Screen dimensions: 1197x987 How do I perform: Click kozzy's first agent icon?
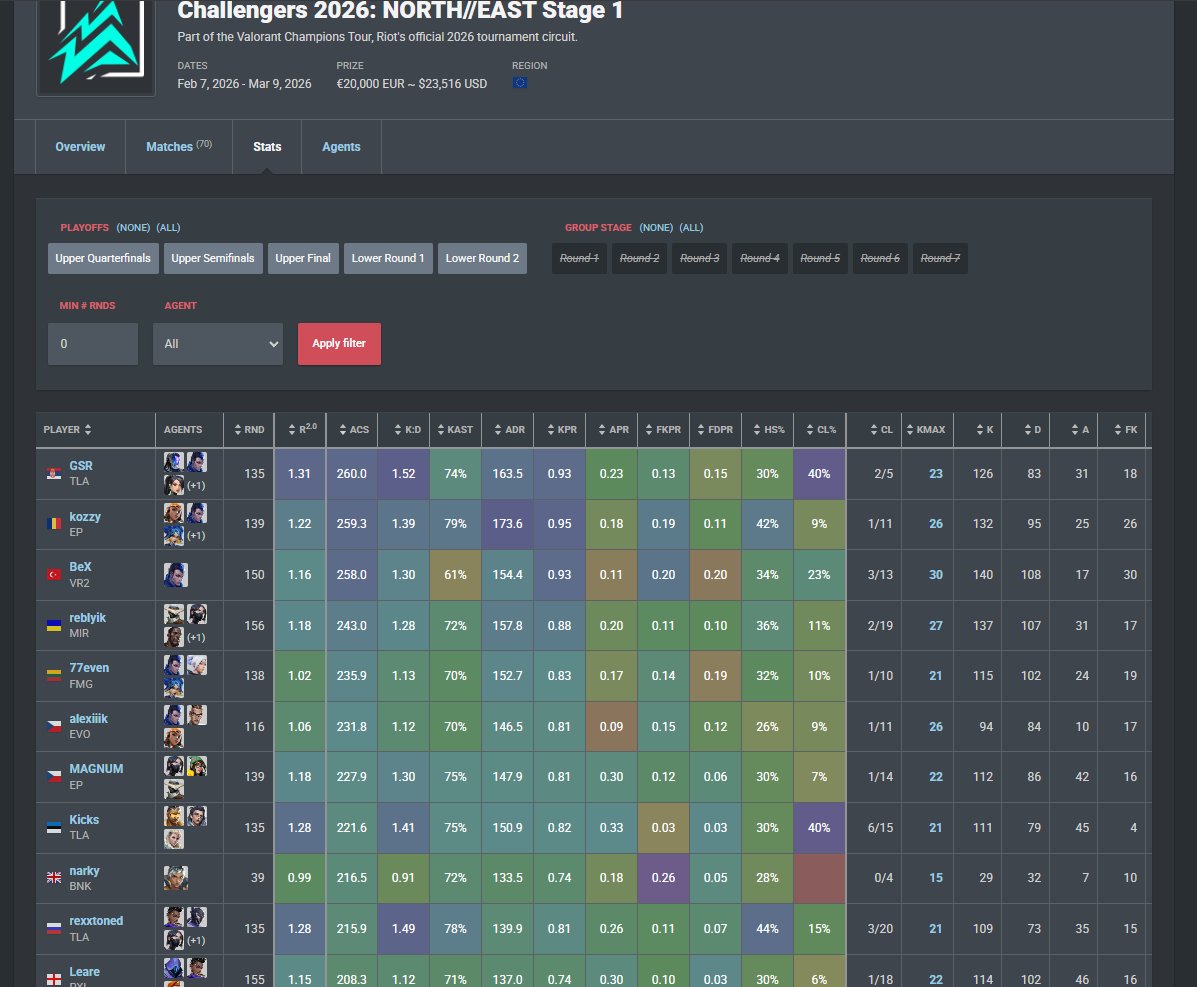point(173,512)
